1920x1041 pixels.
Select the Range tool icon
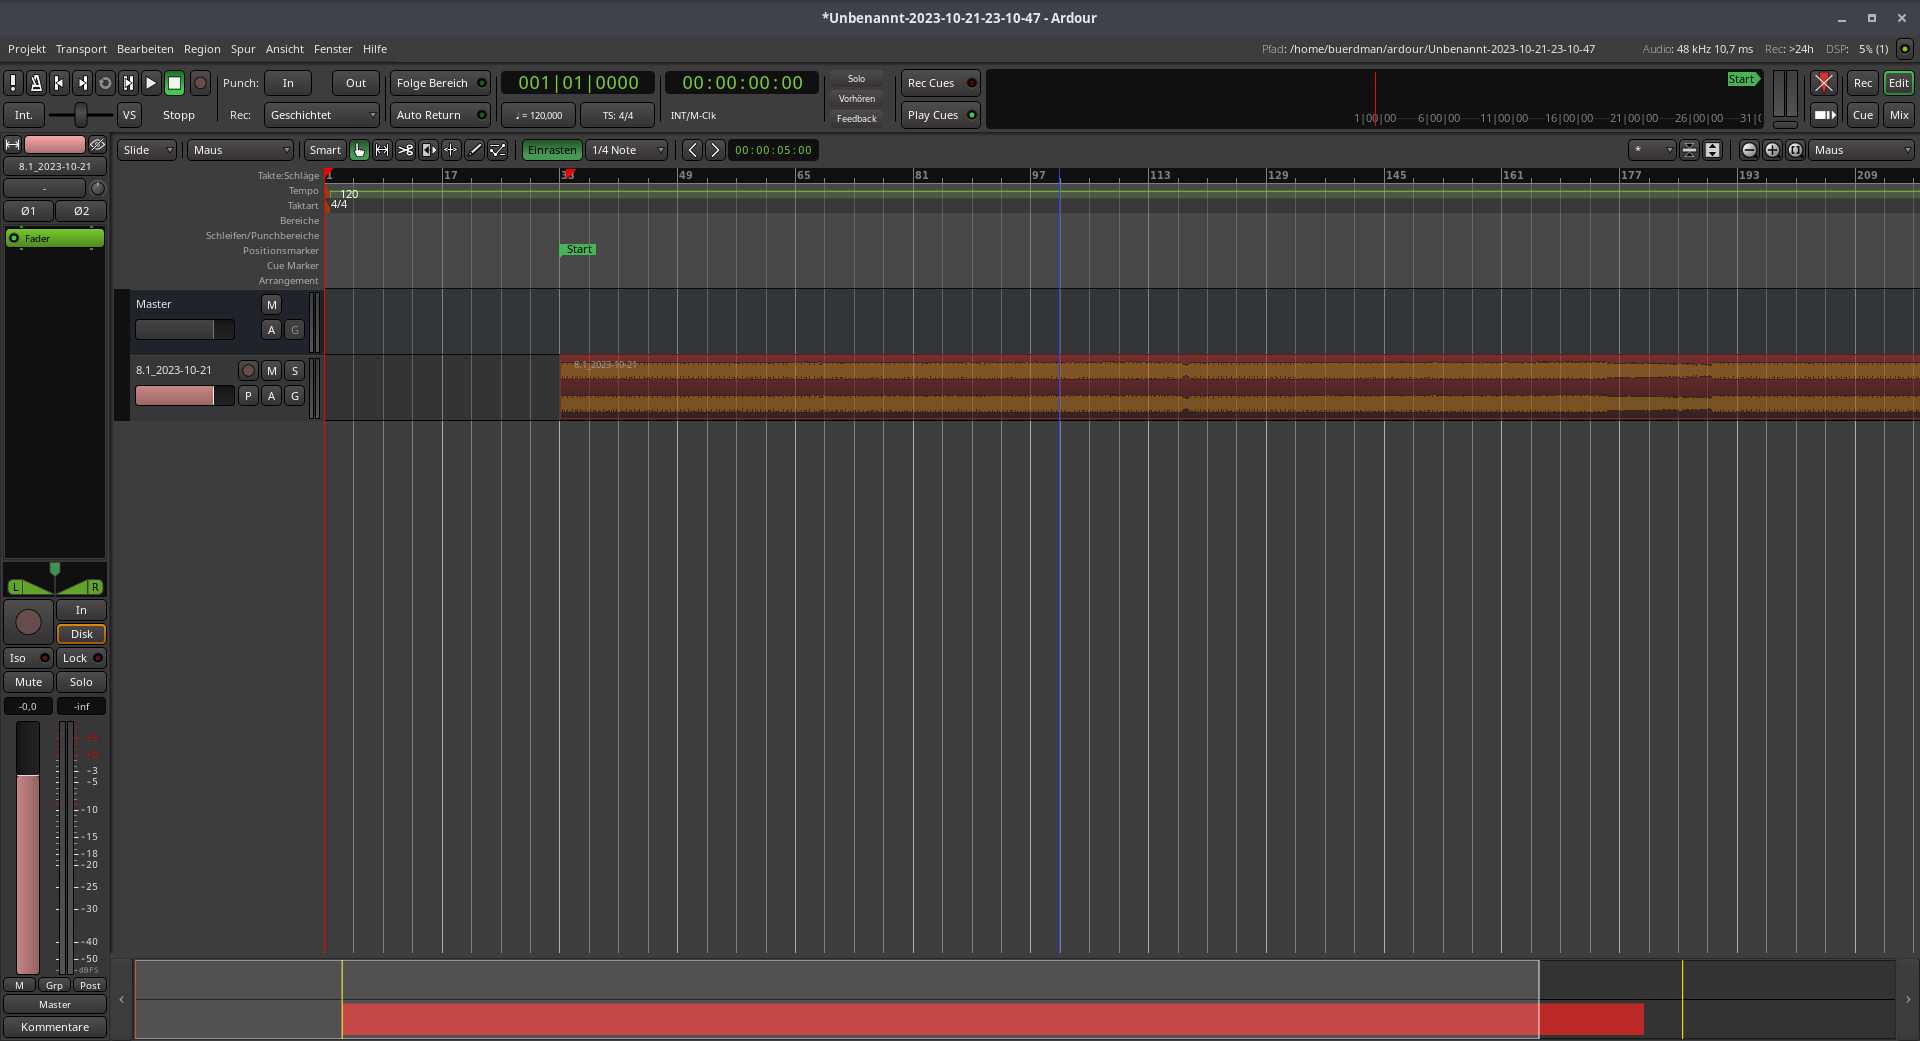(x=382, y=150)
